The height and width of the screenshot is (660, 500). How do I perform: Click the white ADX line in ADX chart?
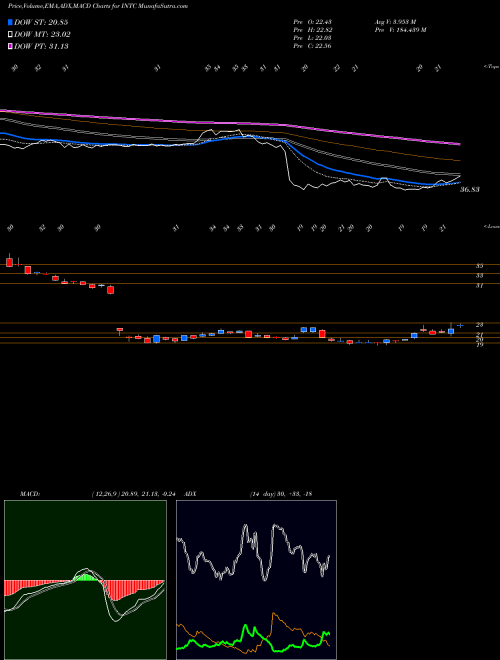(253, 551)
